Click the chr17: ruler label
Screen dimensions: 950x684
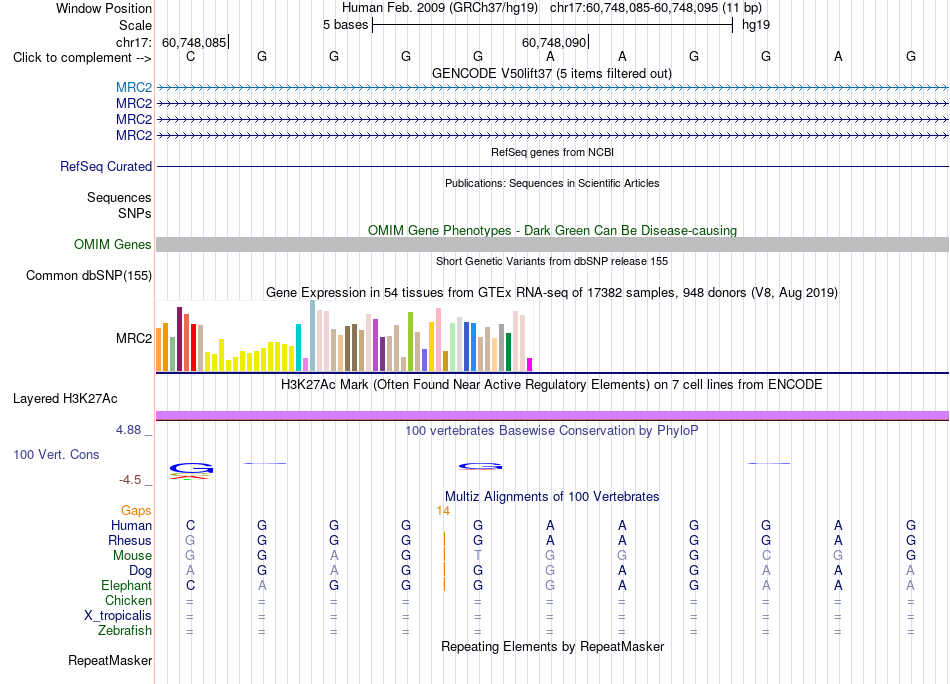tap(134, 42)
